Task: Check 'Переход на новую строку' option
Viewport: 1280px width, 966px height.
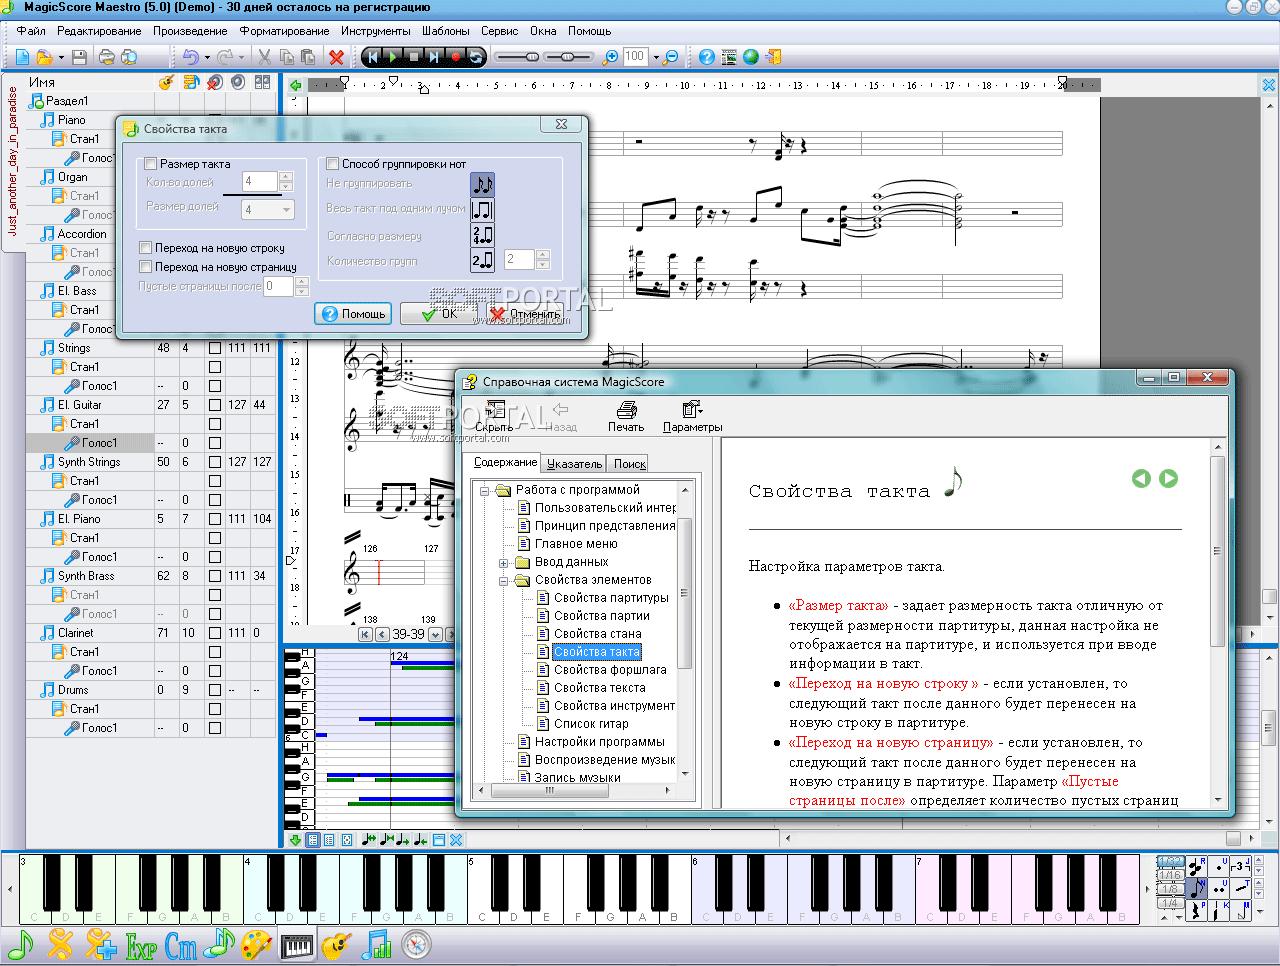Action: click(146, 248)
